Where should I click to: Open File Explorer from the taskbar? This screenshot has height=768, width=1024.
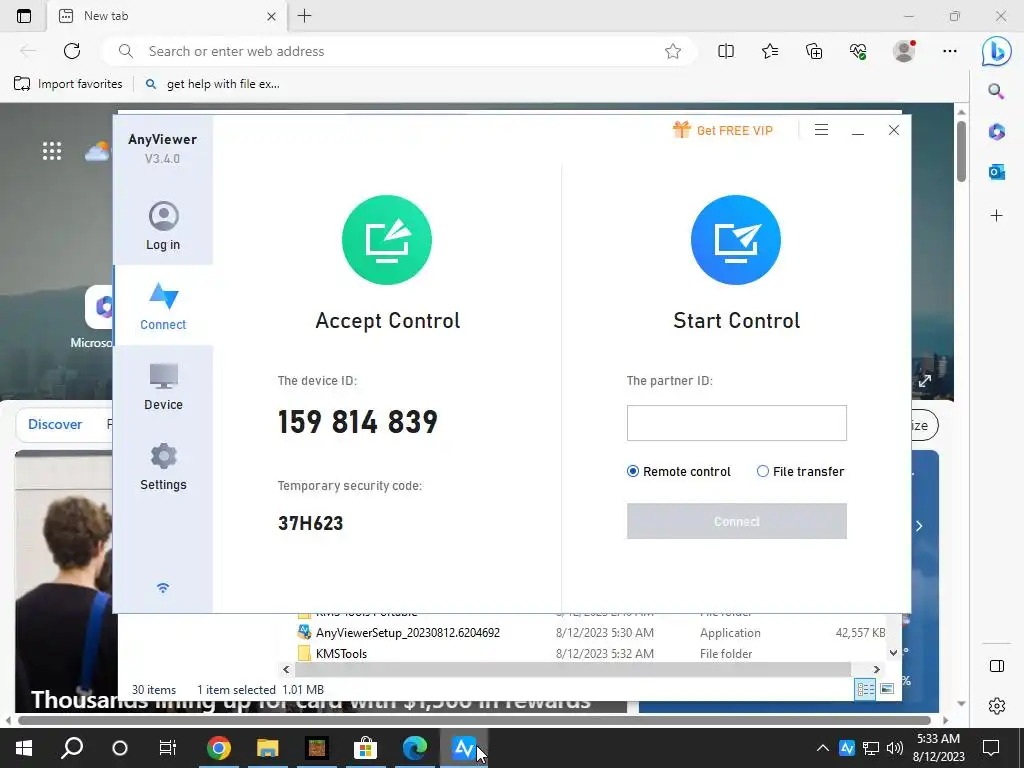click(268, 748)
